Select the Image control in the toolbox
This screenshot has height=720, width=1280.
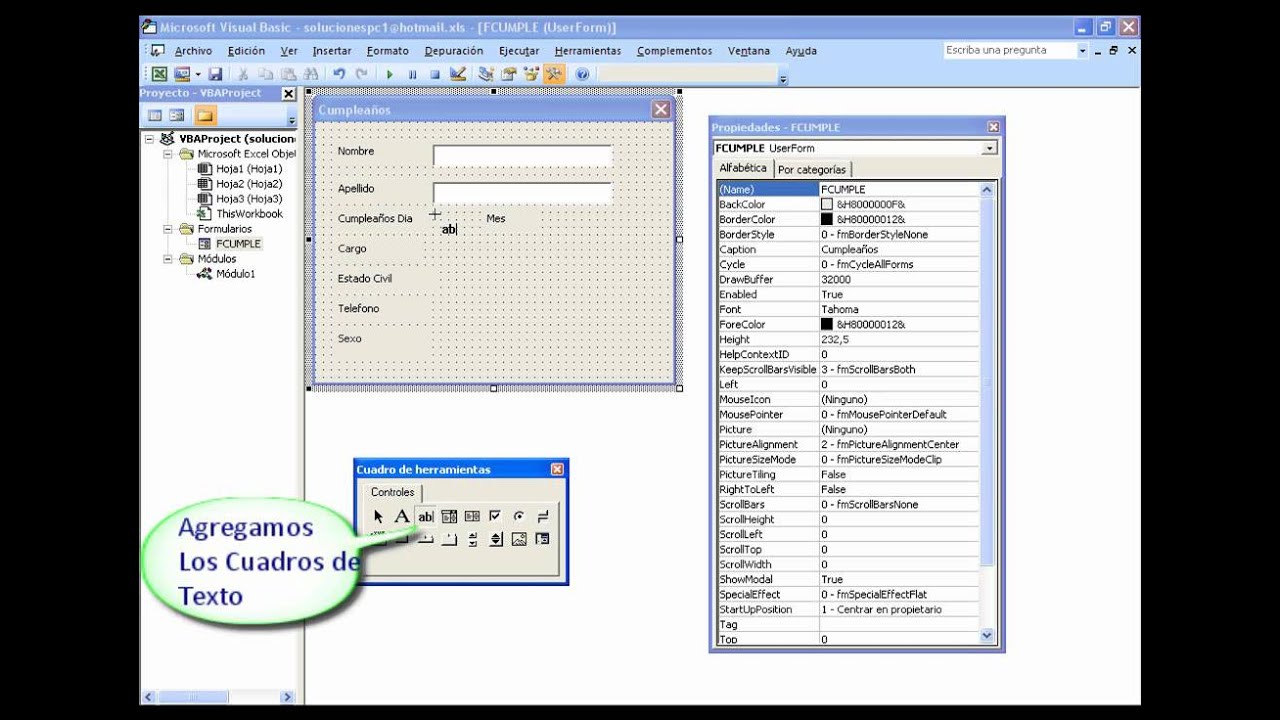519,539
